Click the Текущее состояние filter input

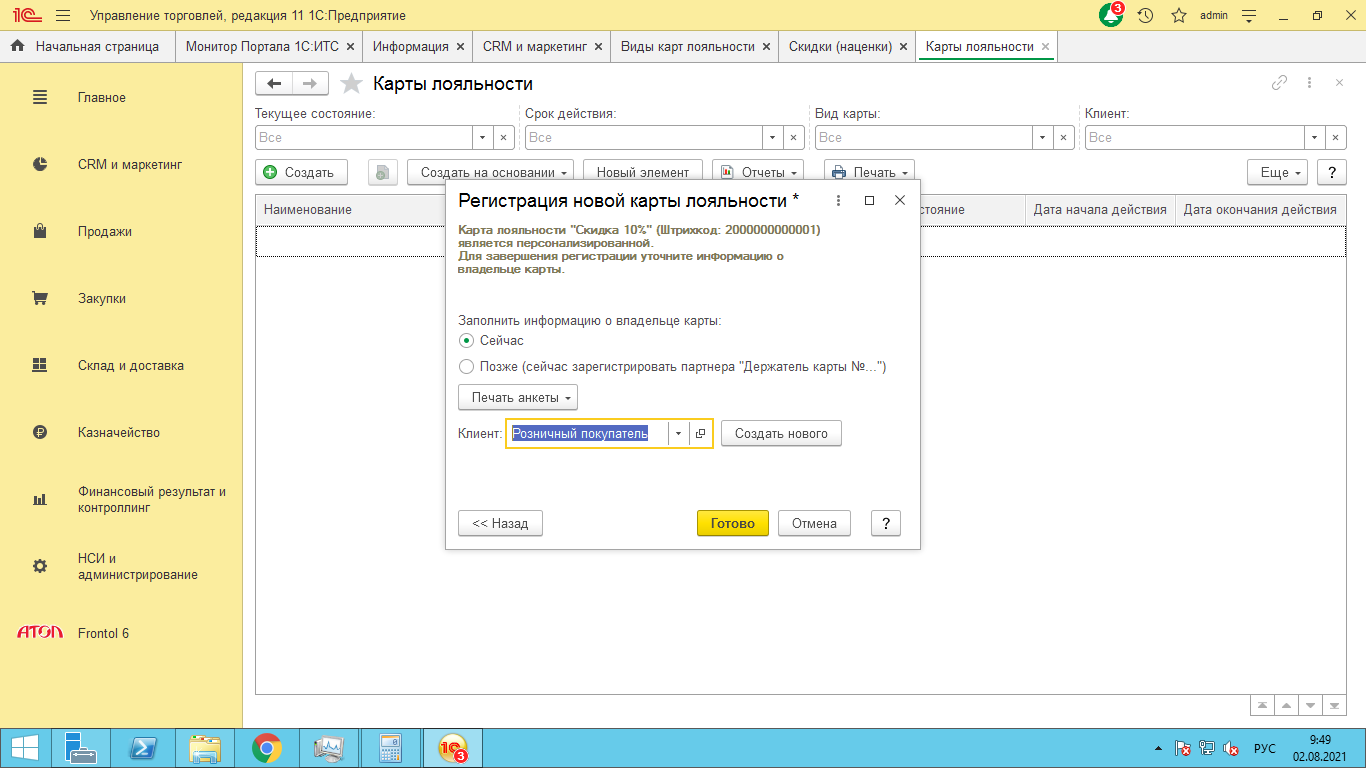point(364,138)
